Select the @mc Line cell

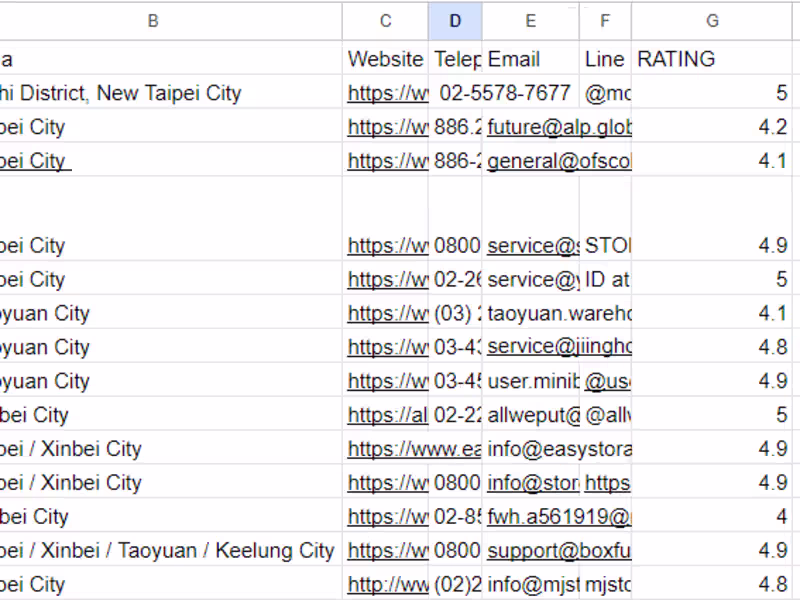click(605, 93)
